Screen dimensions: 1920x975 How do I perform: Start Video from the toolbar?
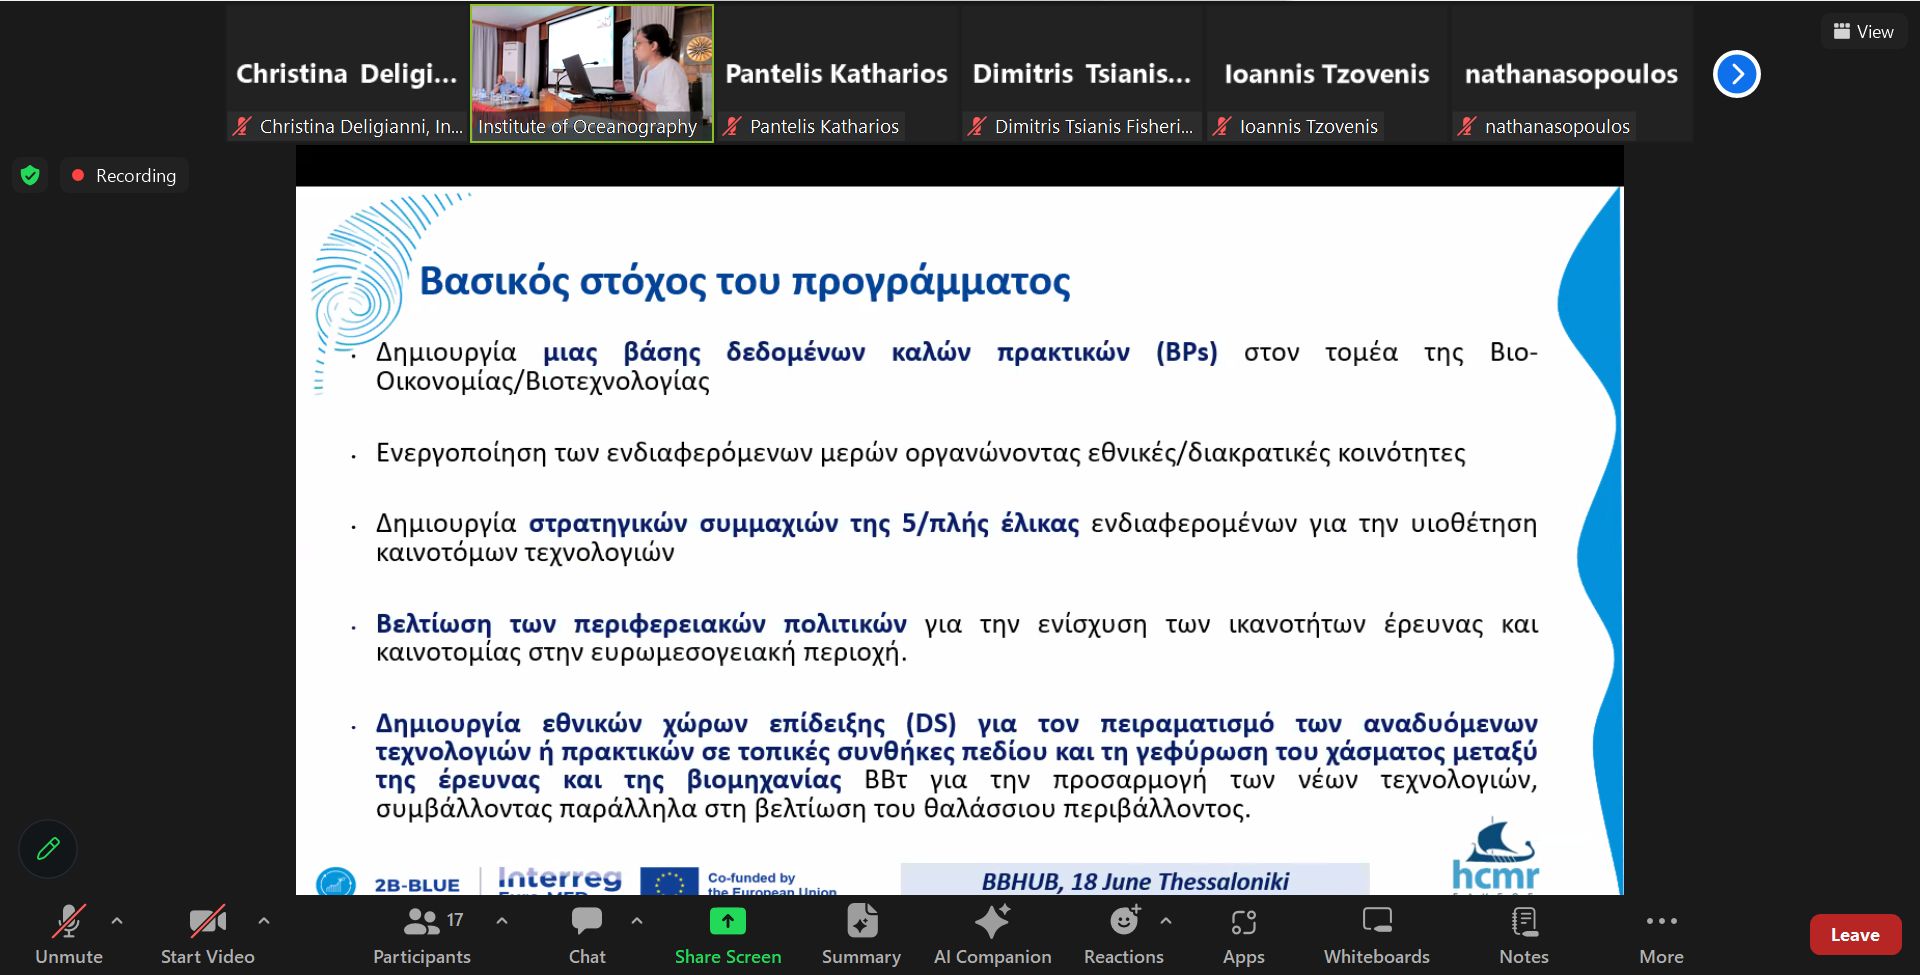pos(207,934)
